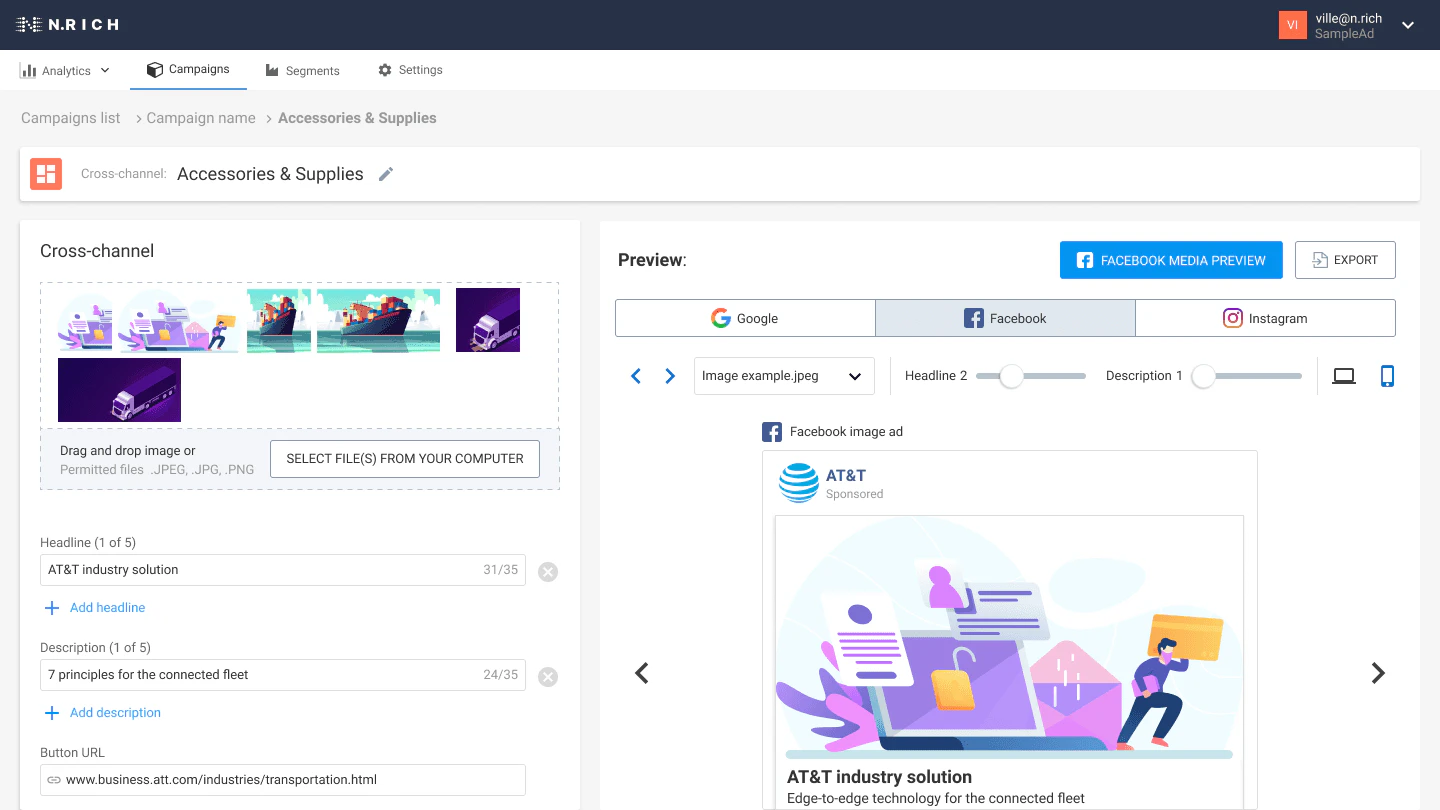Click the link icon in the Button URL field

pyautogui.click(x=55, y=780)
